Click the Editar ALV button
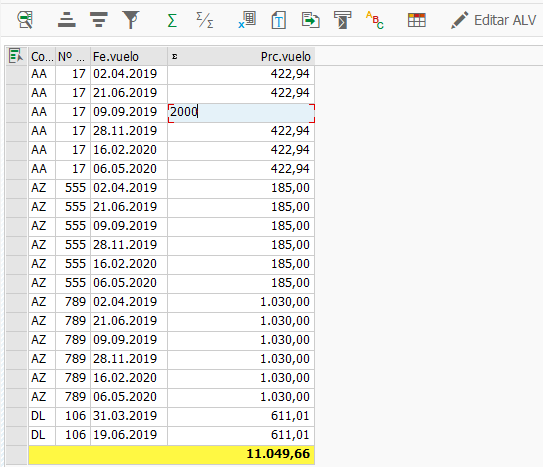The width and height of the screenshot is (543, 467). (493, 20)
